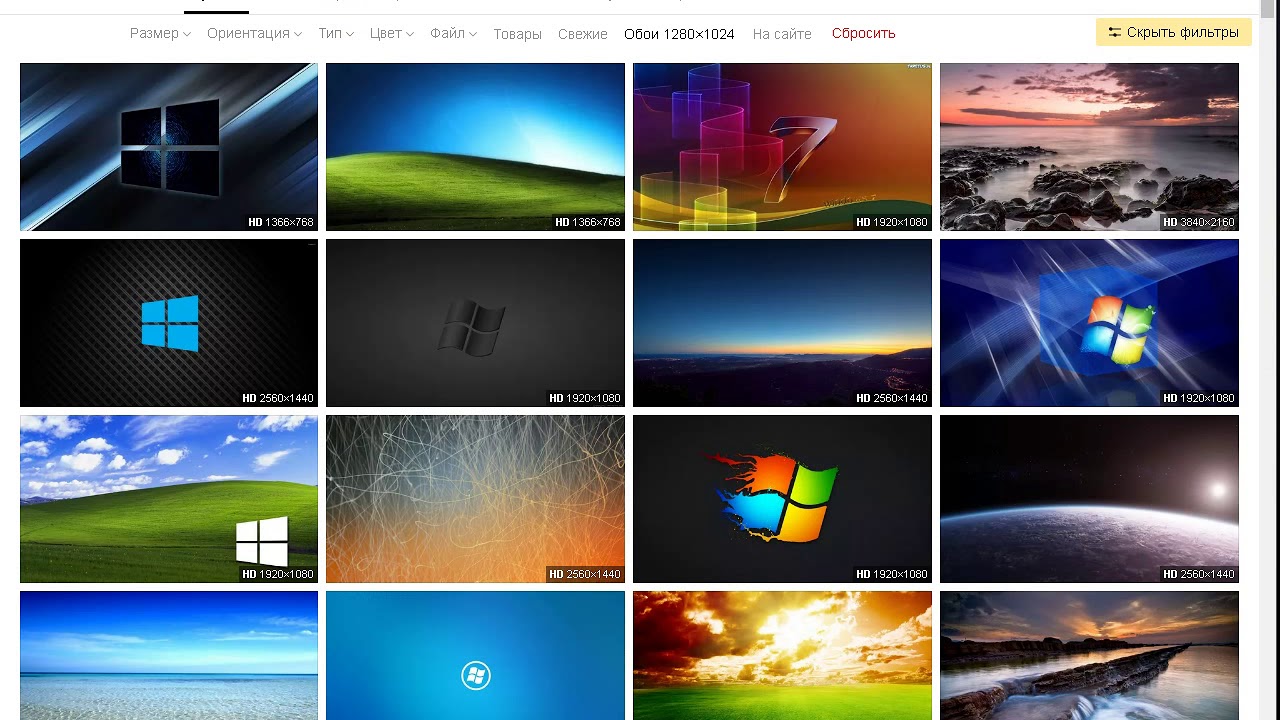The height and width of the screenshot is (720, 1280).
Task: Open orange abstract light threads wallpaper
Action: [475, 499]
